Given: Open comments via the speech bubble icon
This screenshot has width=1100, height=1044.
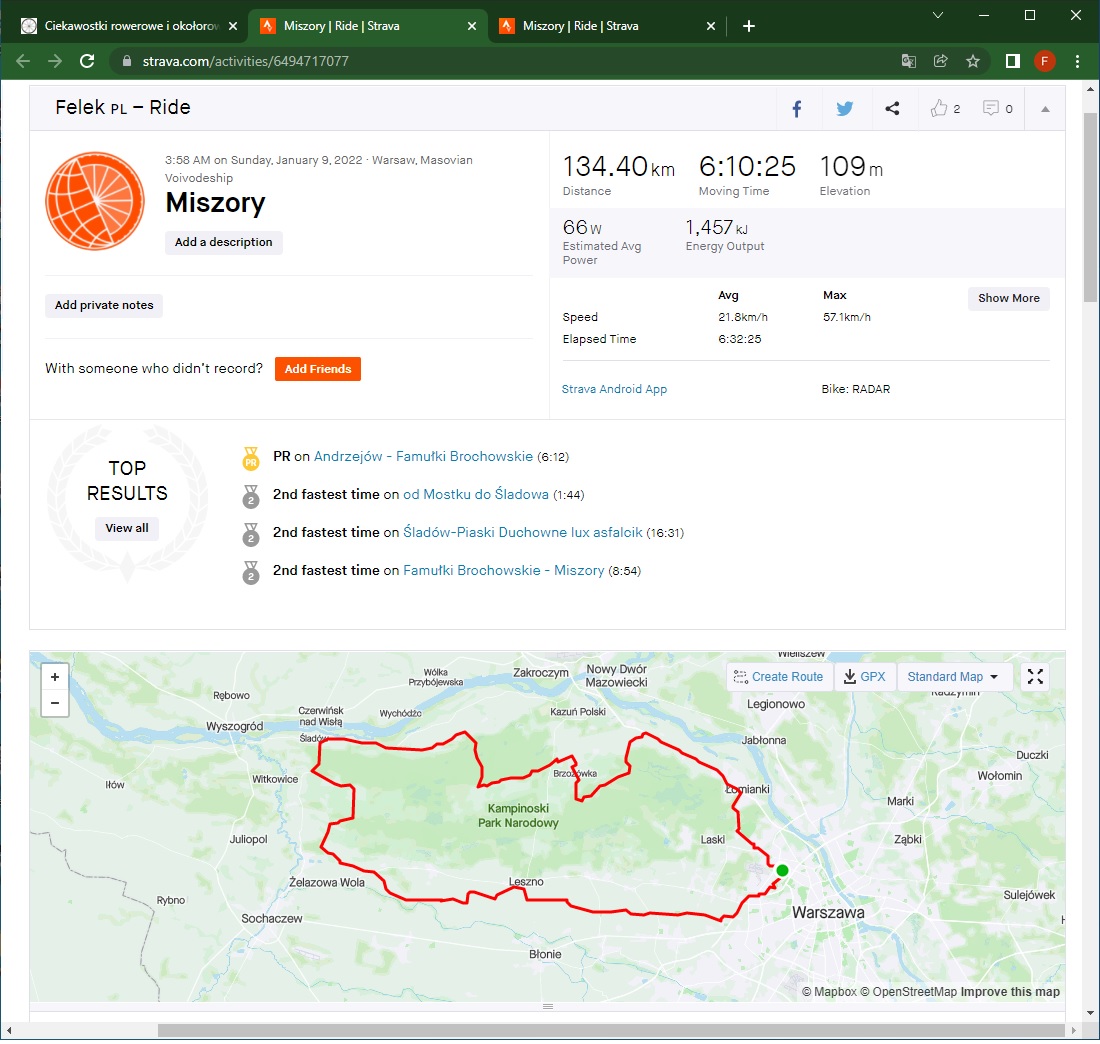Looking at the screenshot, I should click(991, 108).
